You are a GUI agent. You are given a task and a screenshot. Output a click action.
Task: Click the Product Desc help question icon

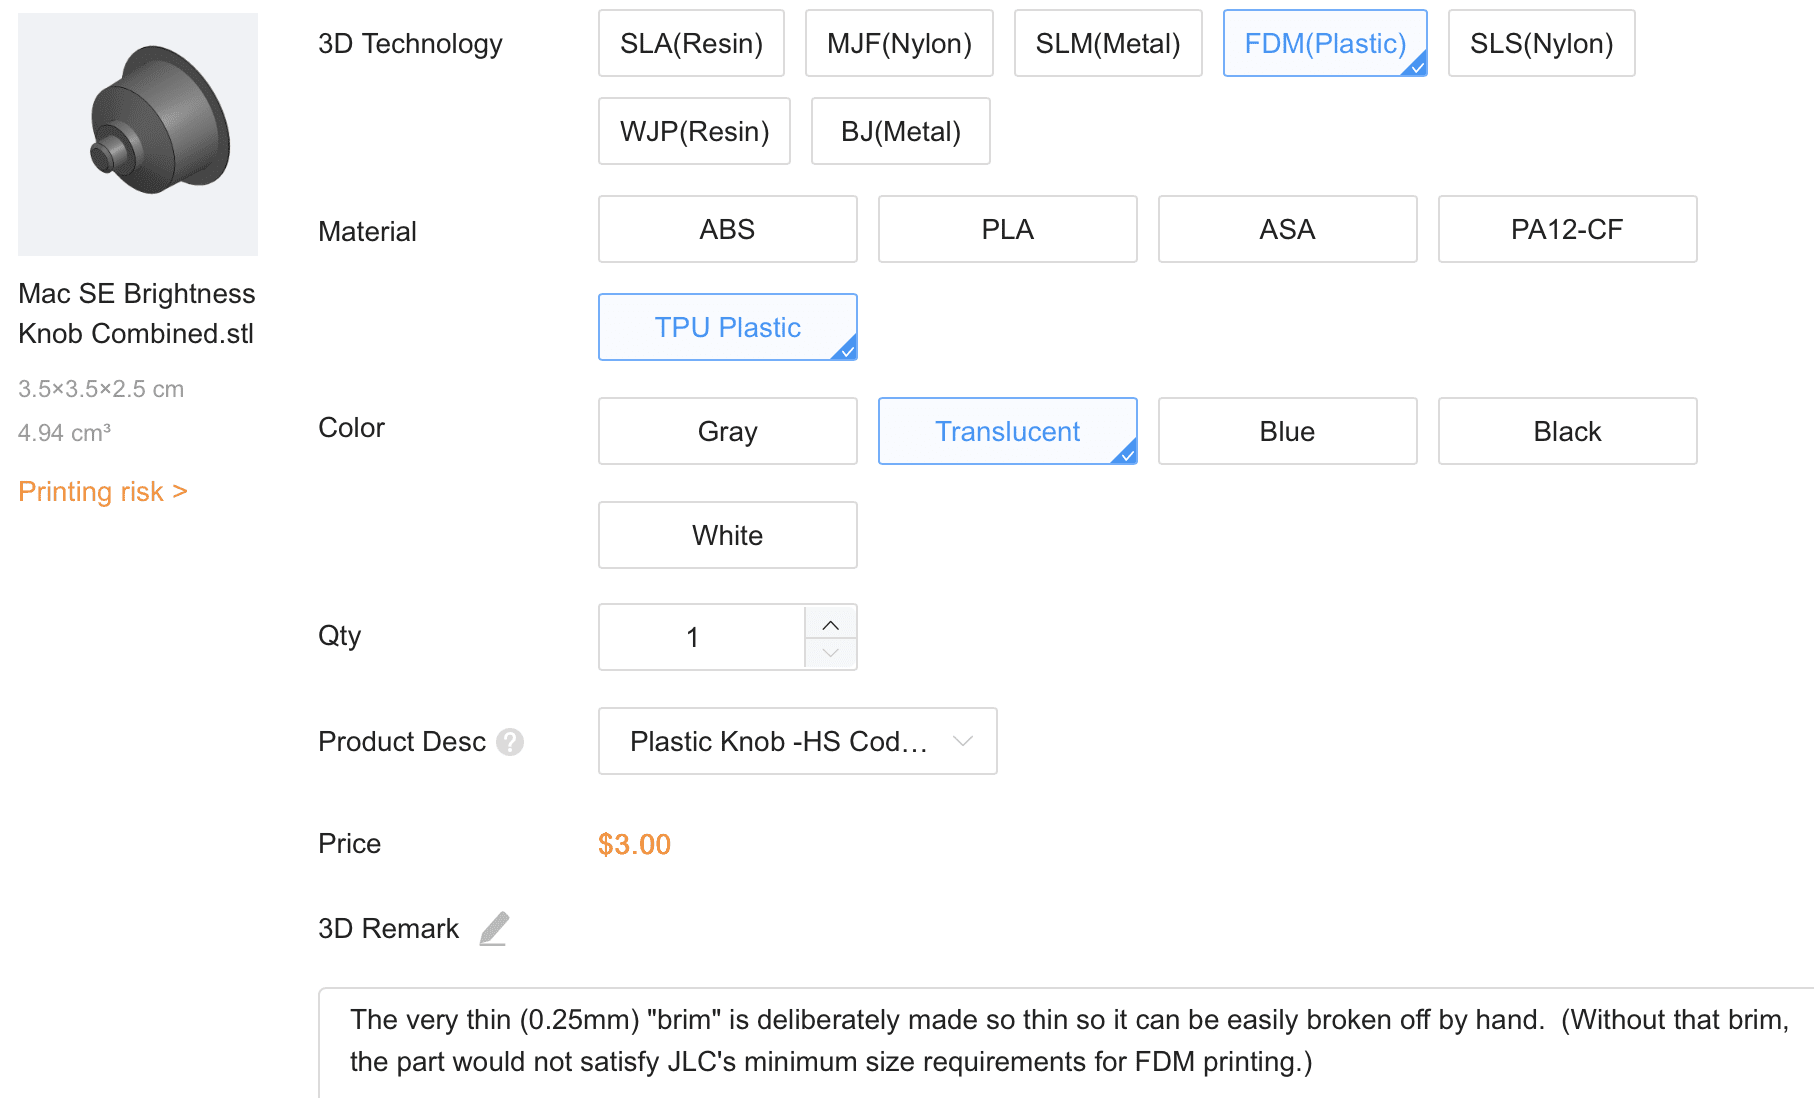510,742
